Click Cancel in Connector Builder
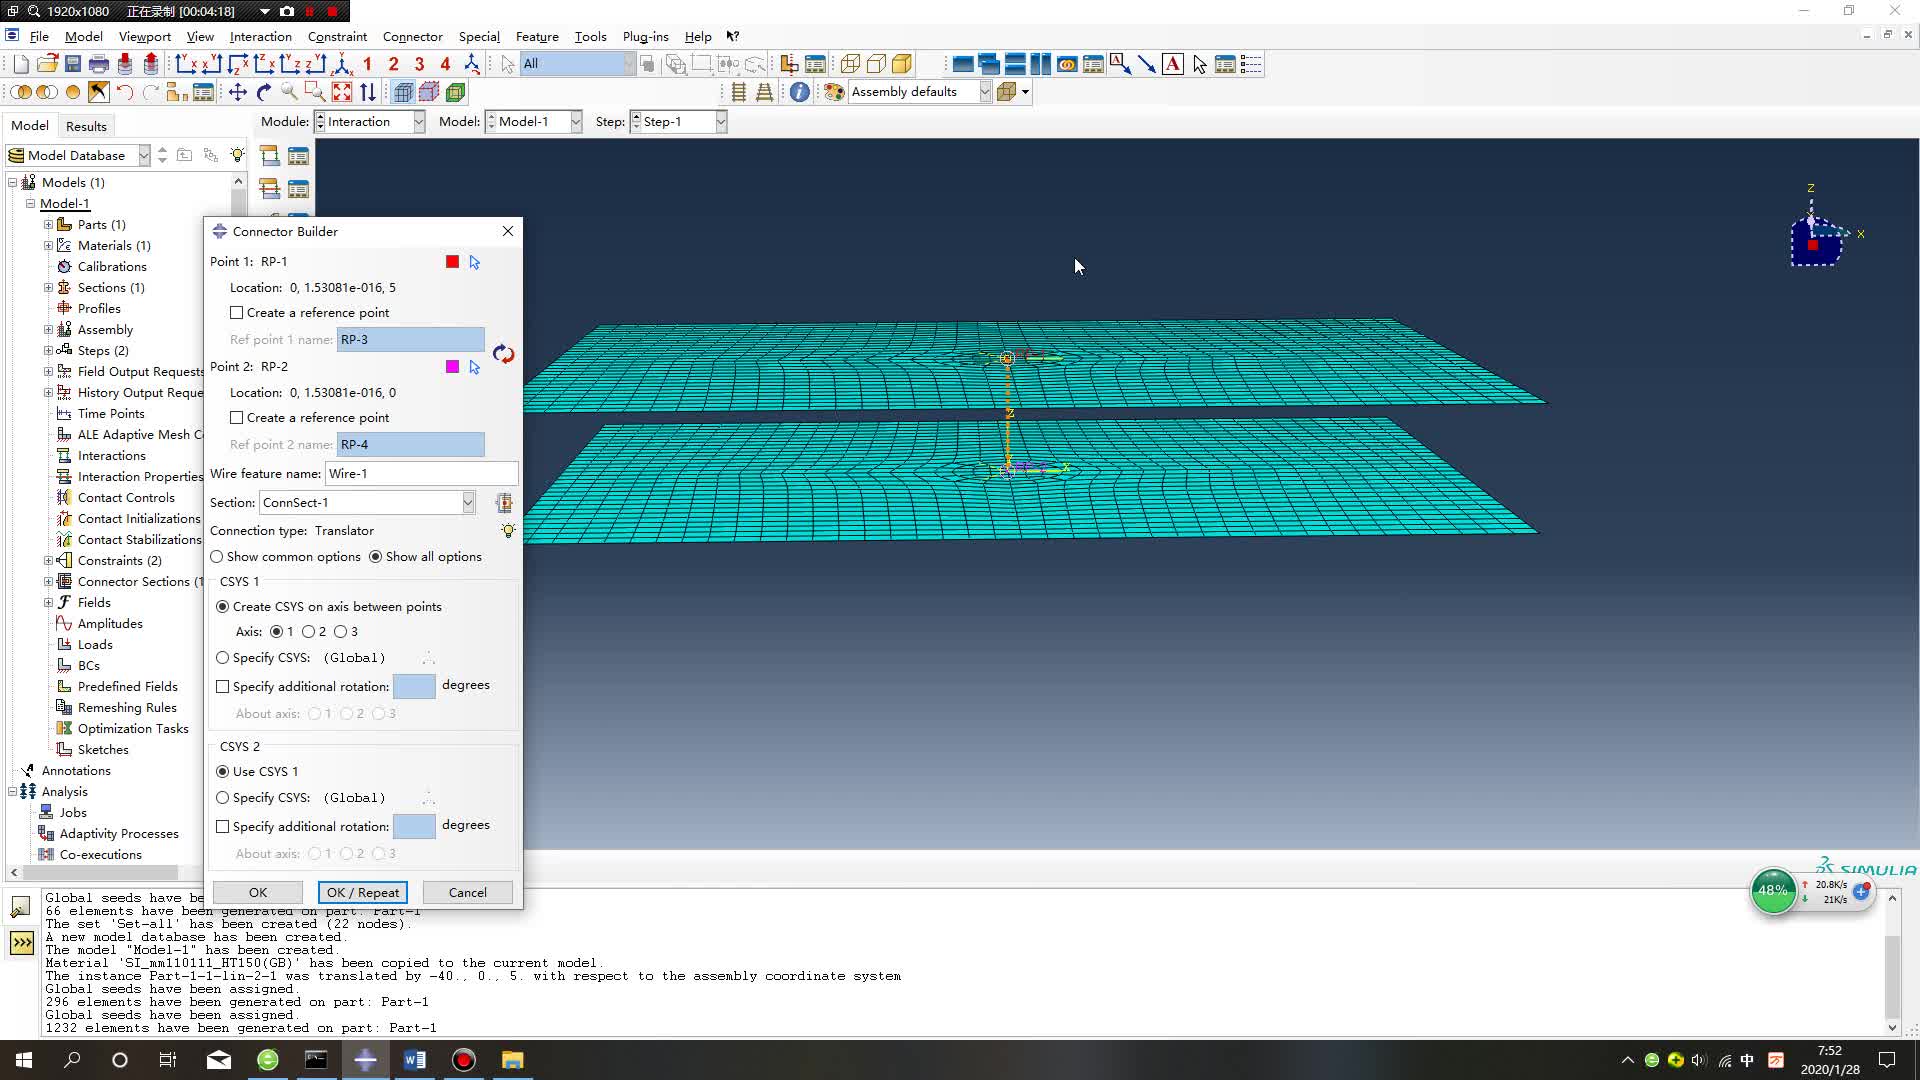The height and width of the screenshot is (1080, 1920). point(467,893)
